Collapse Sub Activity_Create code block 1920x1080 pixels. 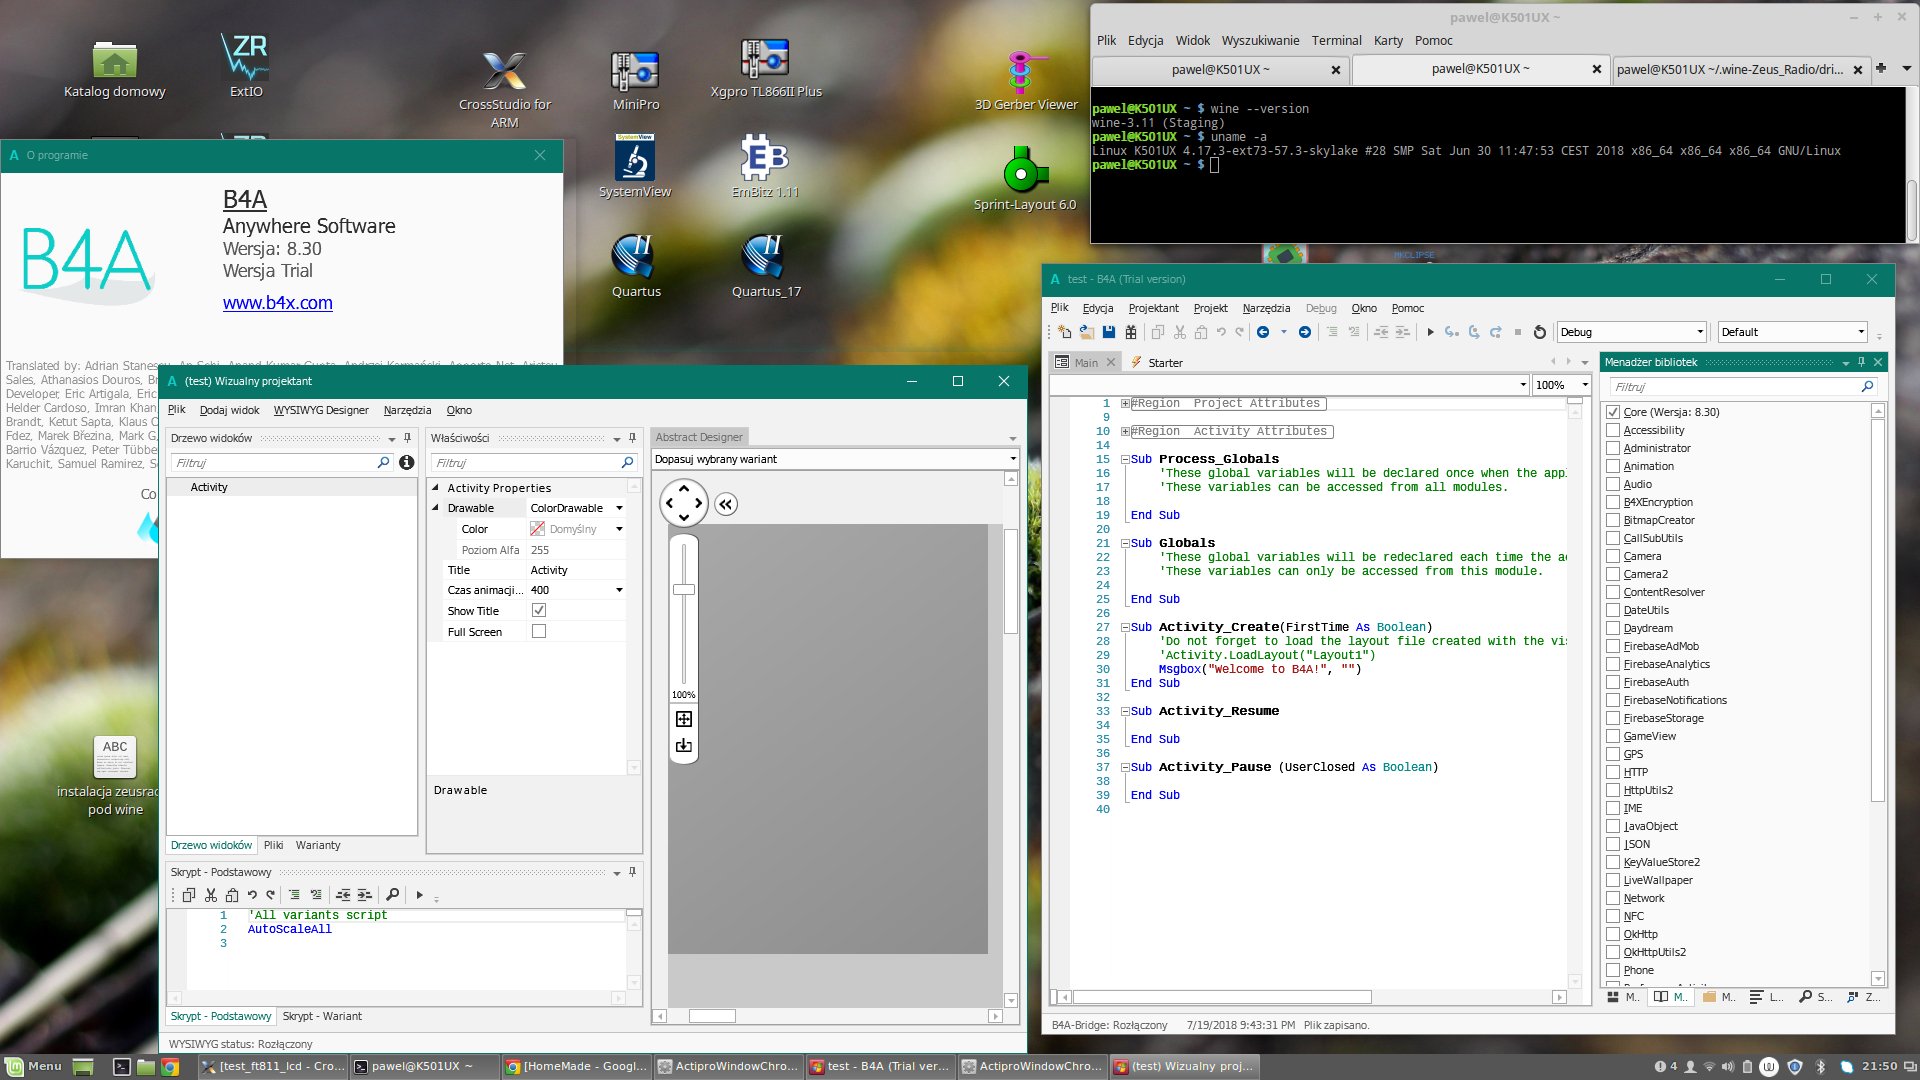1125,627
